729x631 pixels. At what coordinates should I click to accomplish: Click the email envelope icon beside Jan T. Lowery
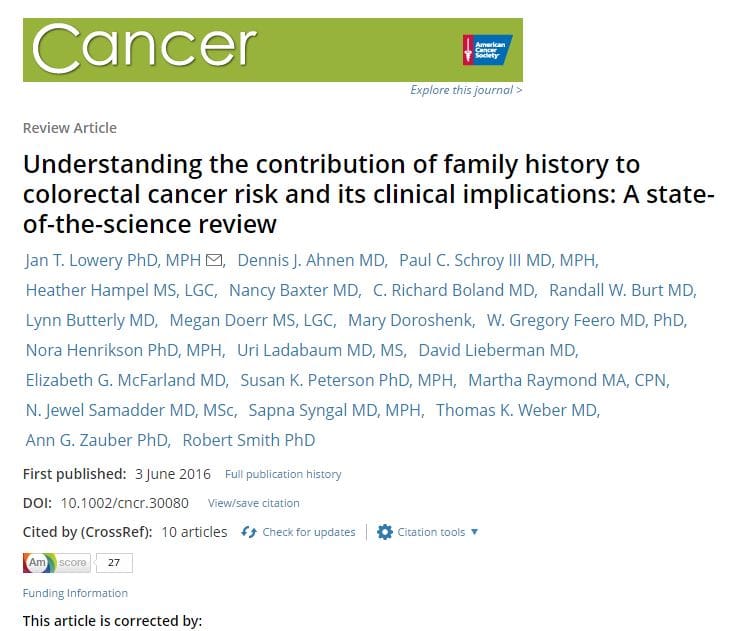pos(213,262)
